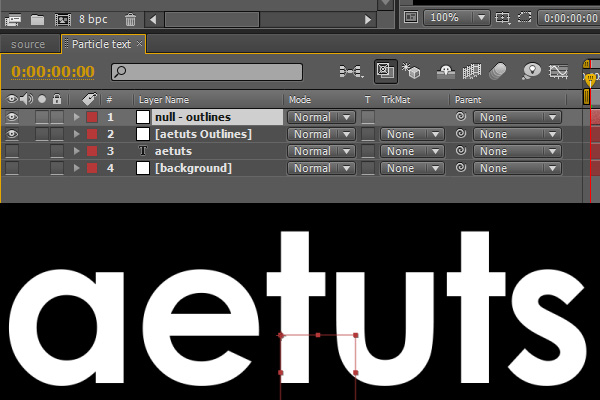Toggle mask and shape path visibility
The width and height of the screenshot is (600, 400).
524,18
